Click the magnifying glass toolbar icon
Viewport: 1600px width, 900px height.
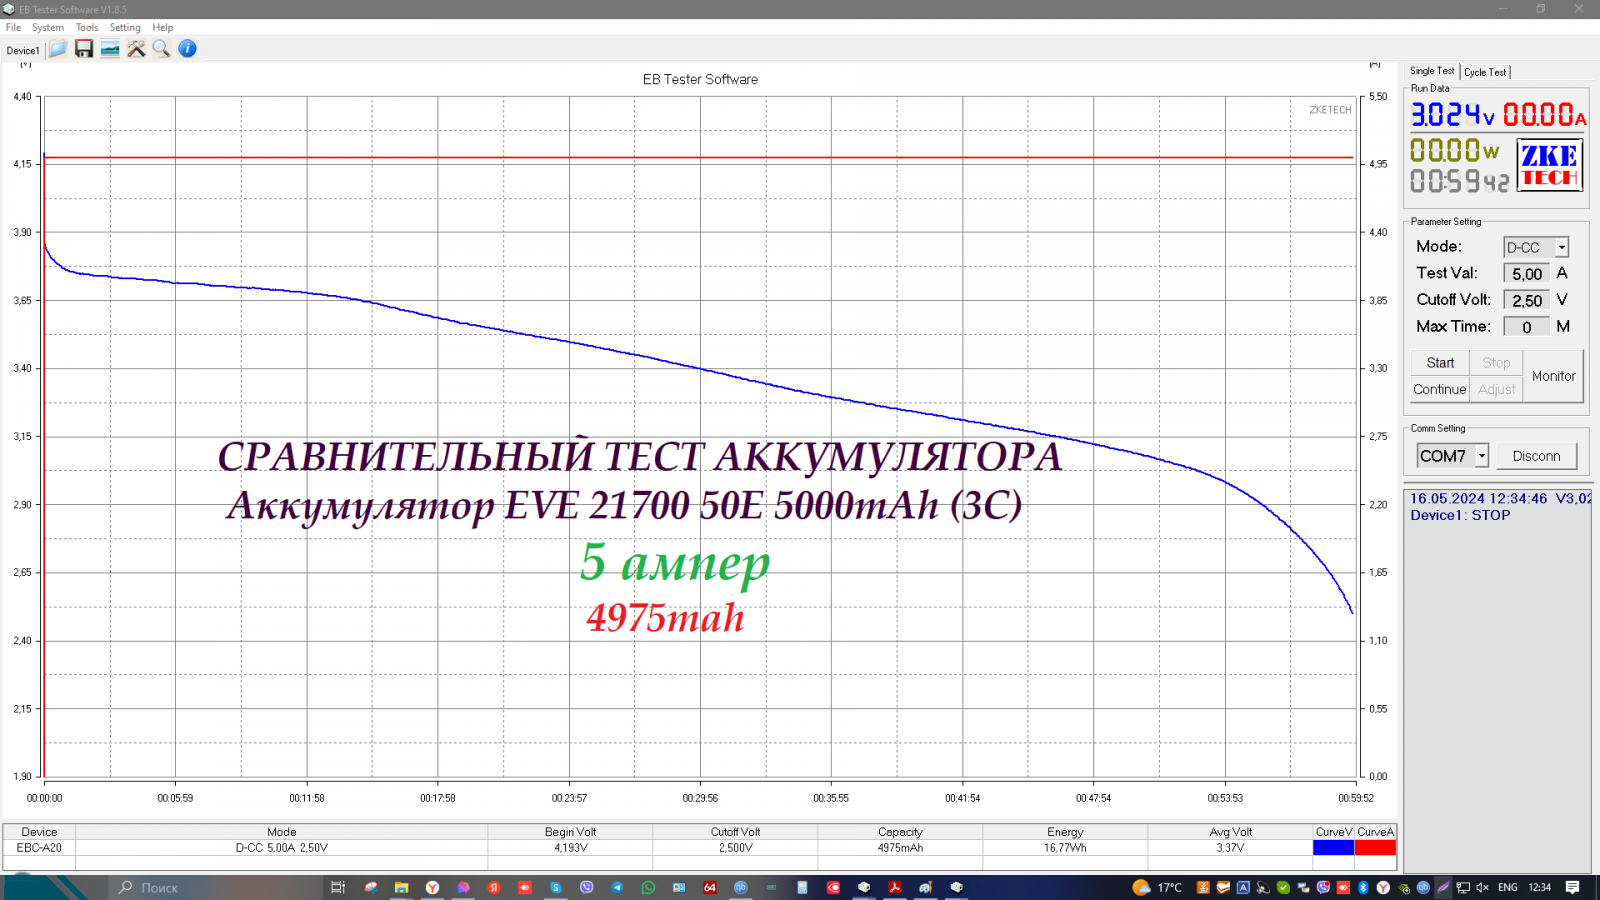tap(161, 49)
